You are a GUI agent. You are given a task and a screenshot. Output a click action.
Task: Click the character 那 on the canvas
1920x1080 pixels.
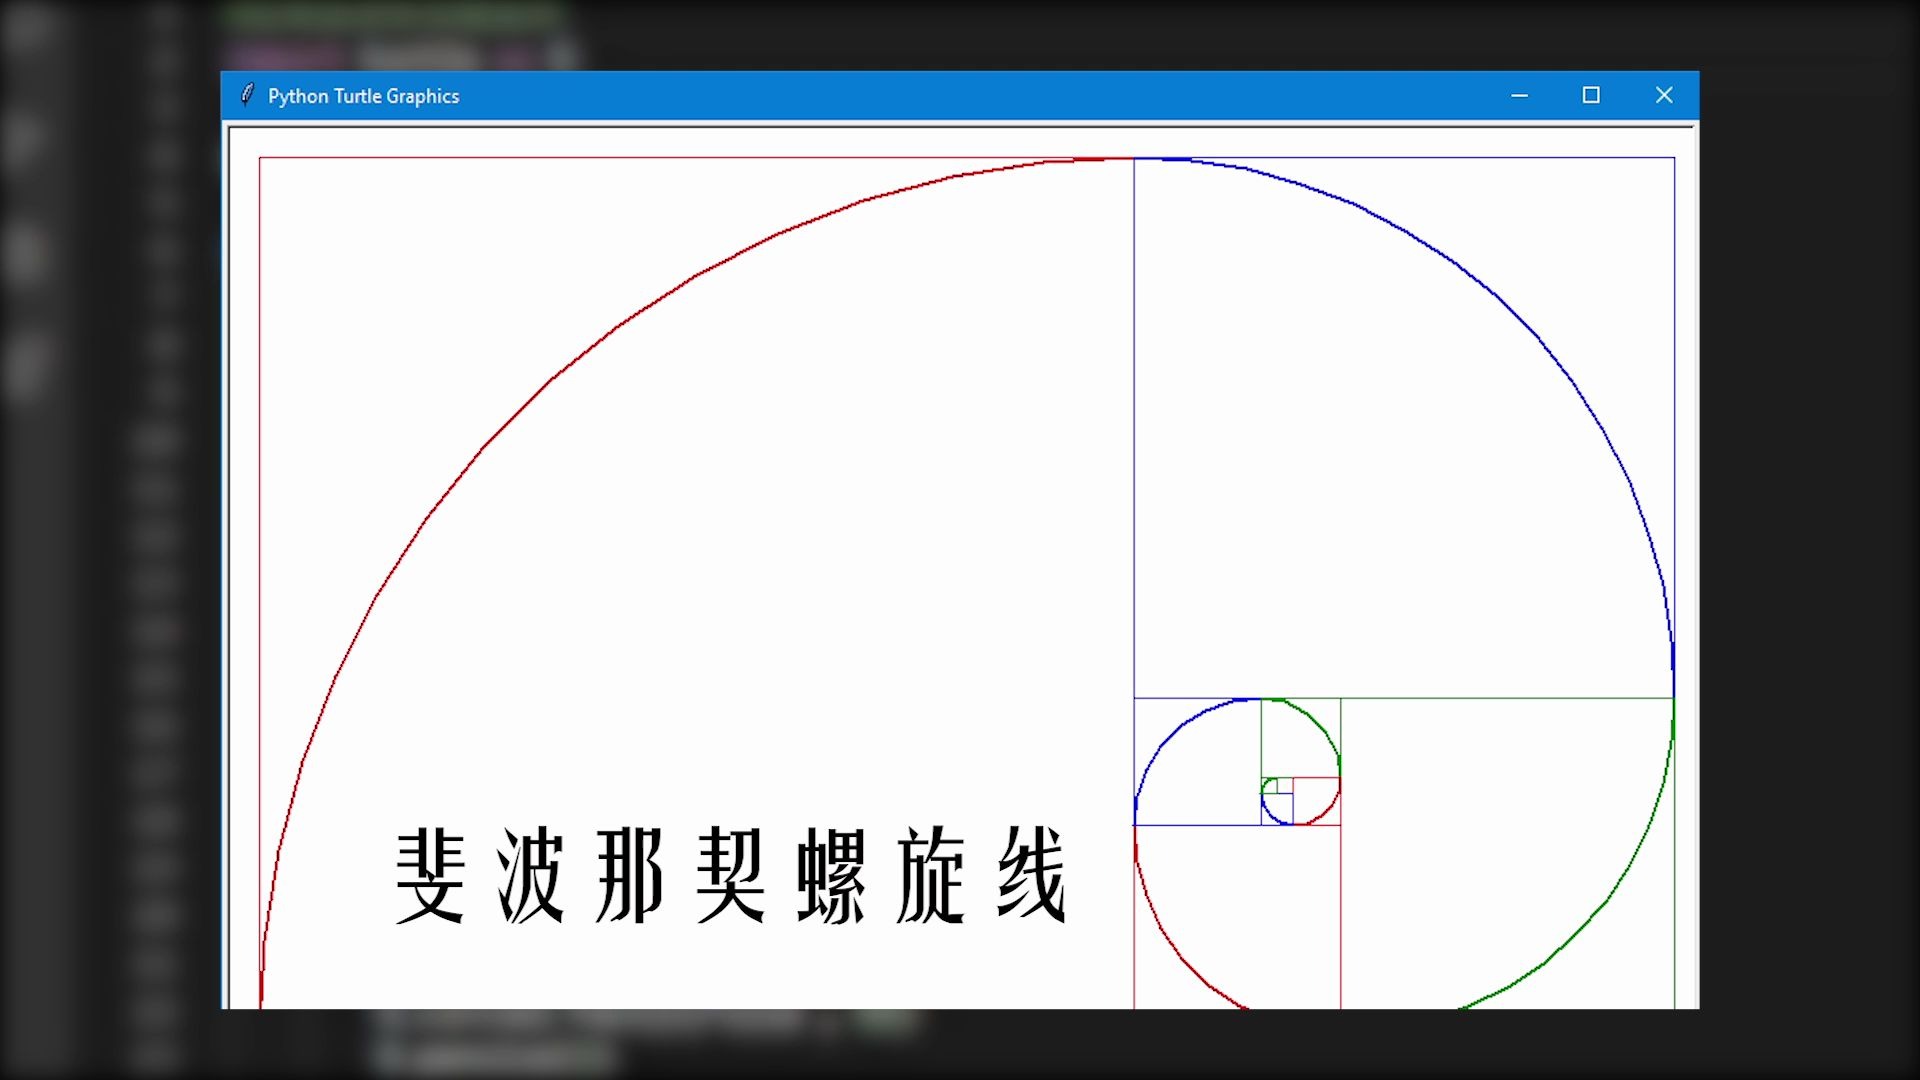click(x=630, y=875)
